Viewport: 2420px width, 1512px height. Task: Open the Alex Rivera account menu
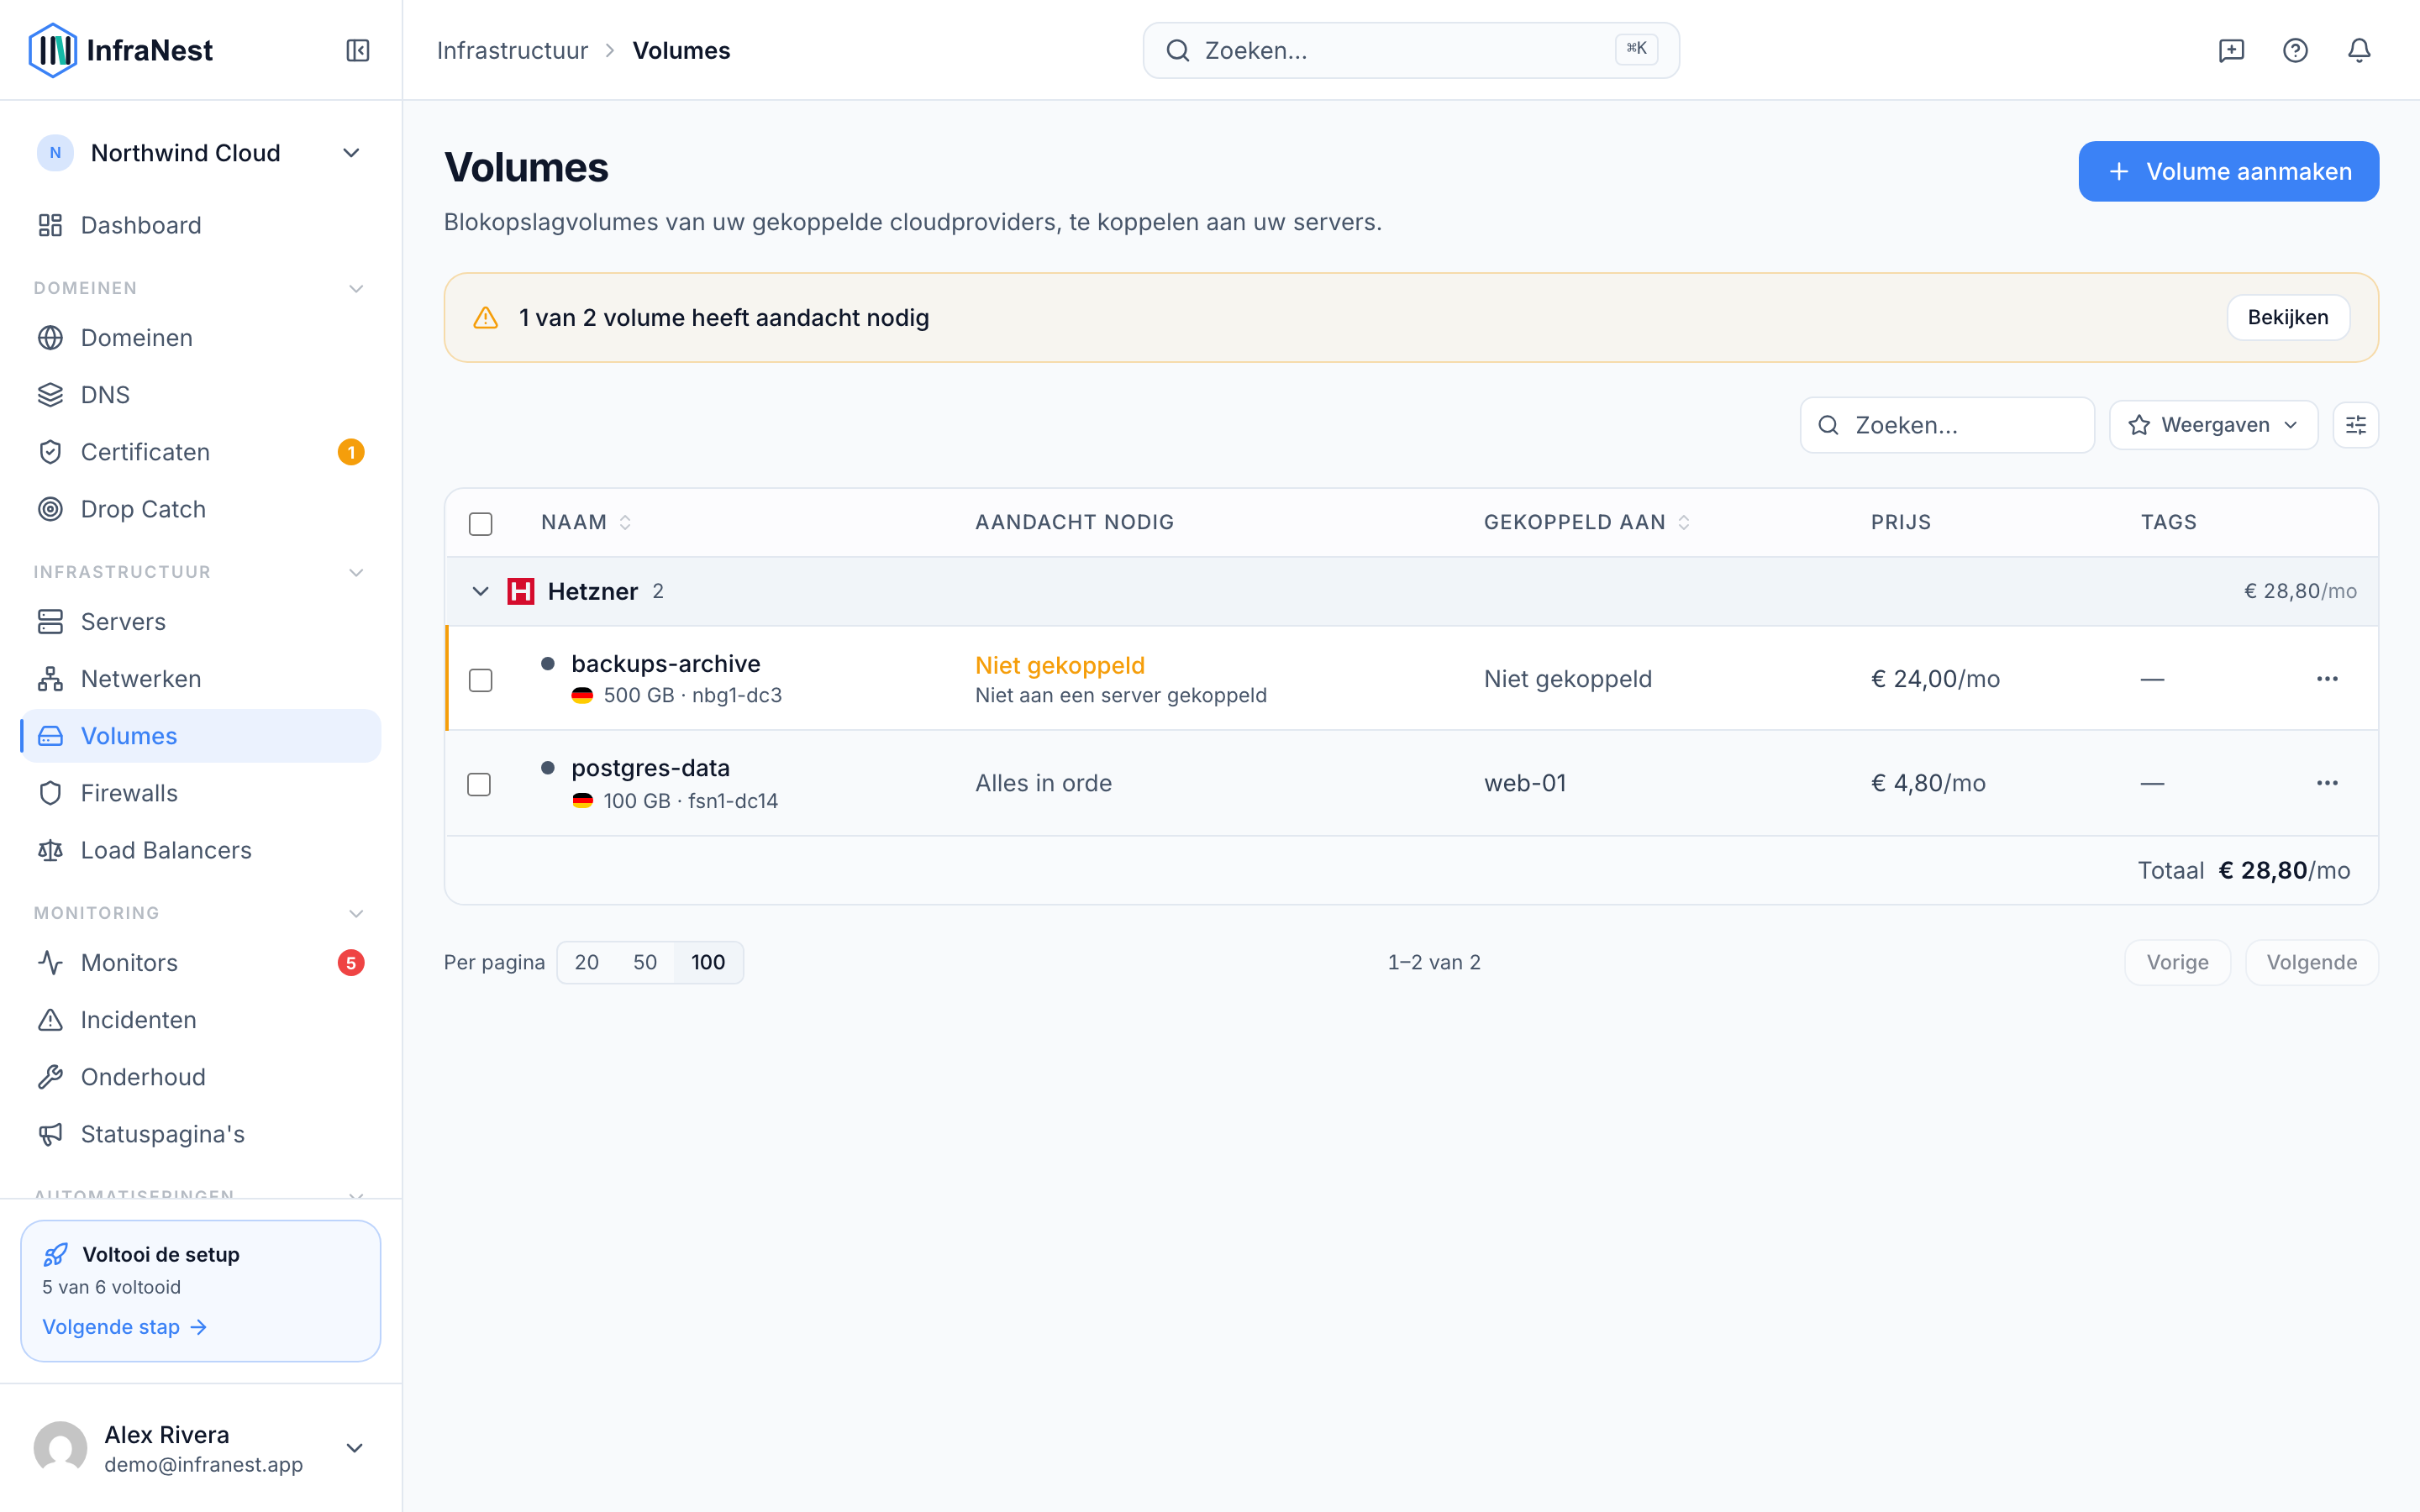[200, 1448]
